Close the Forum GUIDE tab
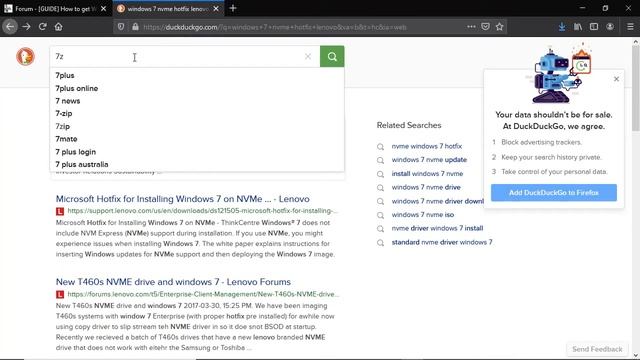This screenshot has height=360, width=640. point(104,9)
